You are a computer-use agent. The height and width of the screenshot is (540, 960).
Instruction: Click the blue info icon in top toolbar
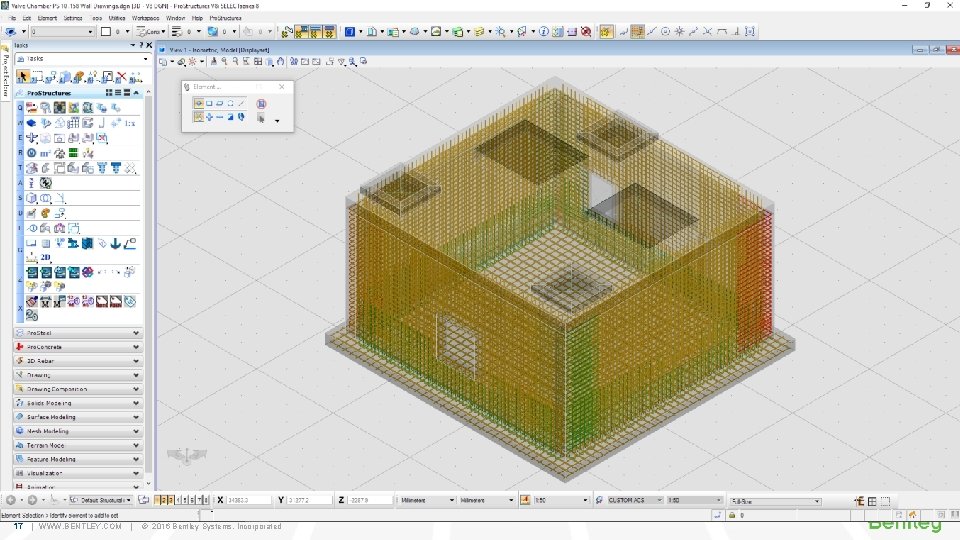[543, 31]
